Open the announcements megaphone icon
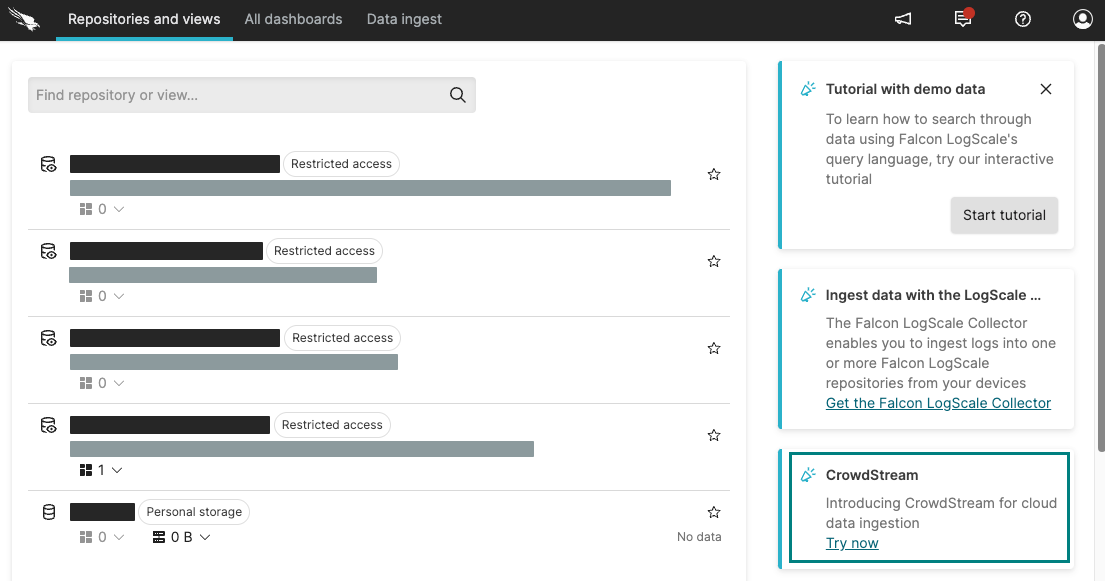This screenshot has width=1105, height=581. pos(903,19)
